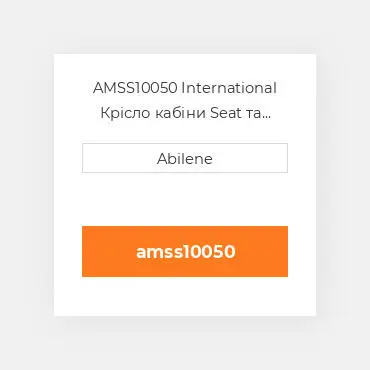Click the blank space between Abilene and the button
The image size is (370, 370).
[185, 199]
